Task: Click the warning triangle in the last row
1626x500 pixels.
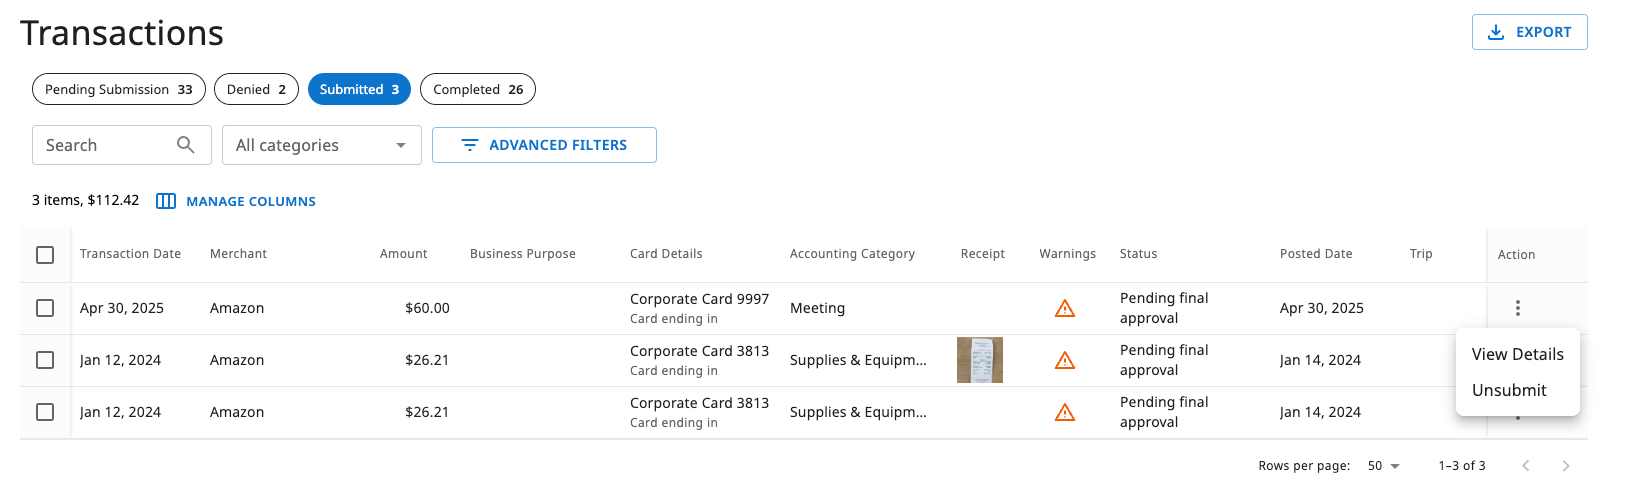Action: pos(1065,413)
